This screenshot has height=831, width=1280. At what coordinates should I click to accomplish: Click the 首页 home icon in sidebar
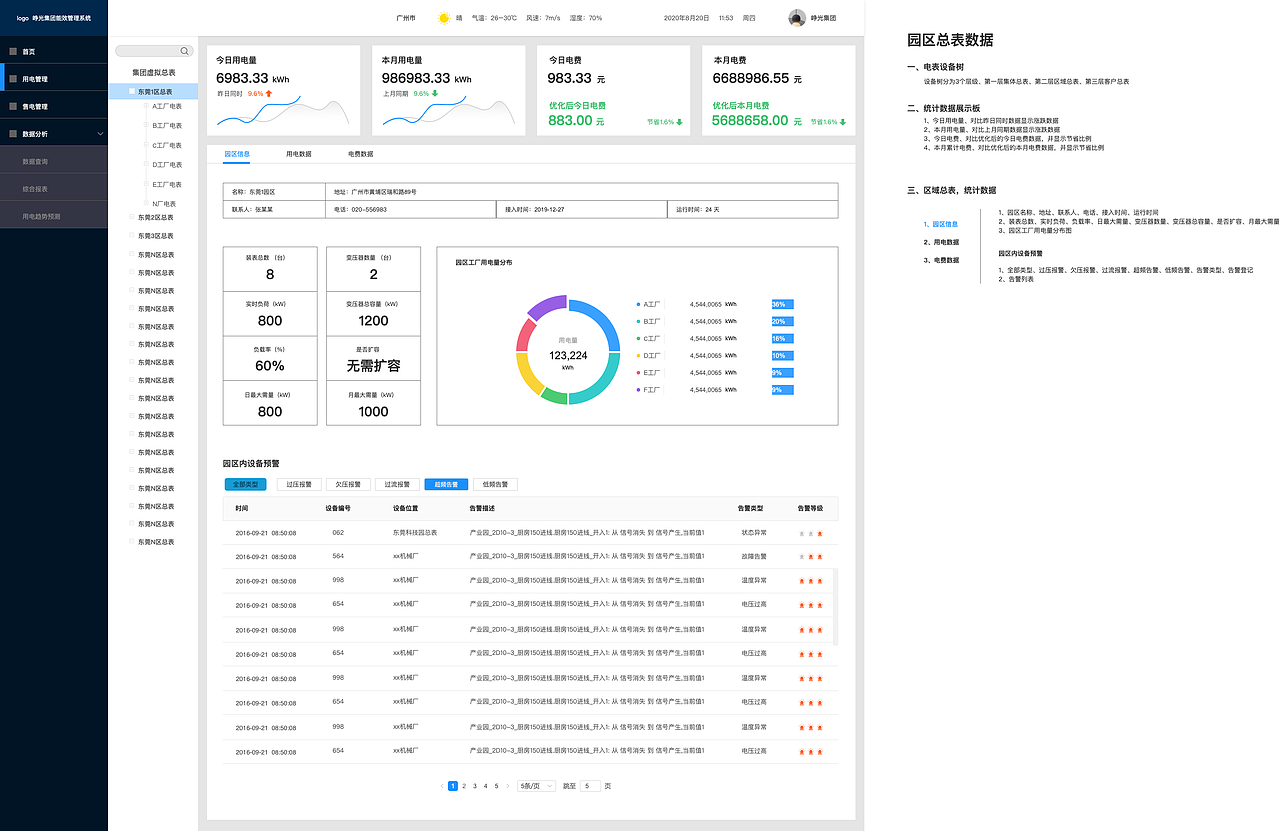[13, 51]
